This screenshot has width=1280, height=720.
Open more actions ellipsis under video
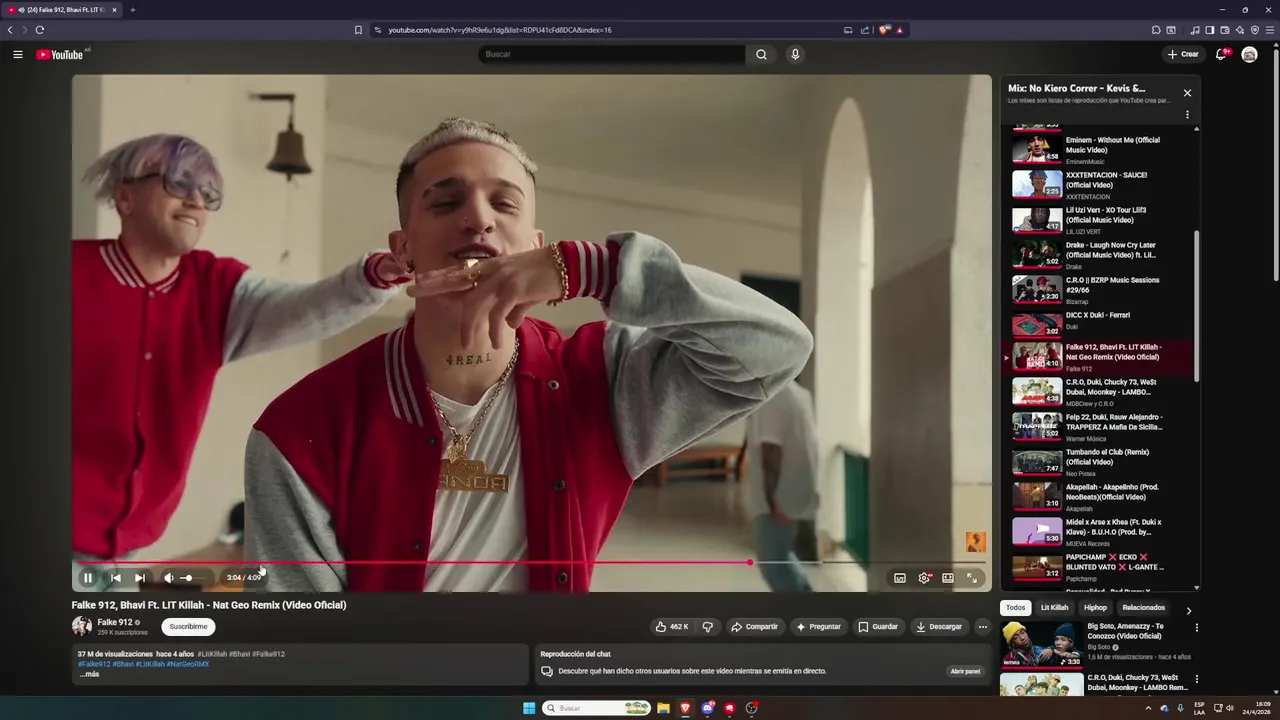[x=983, y=627]
